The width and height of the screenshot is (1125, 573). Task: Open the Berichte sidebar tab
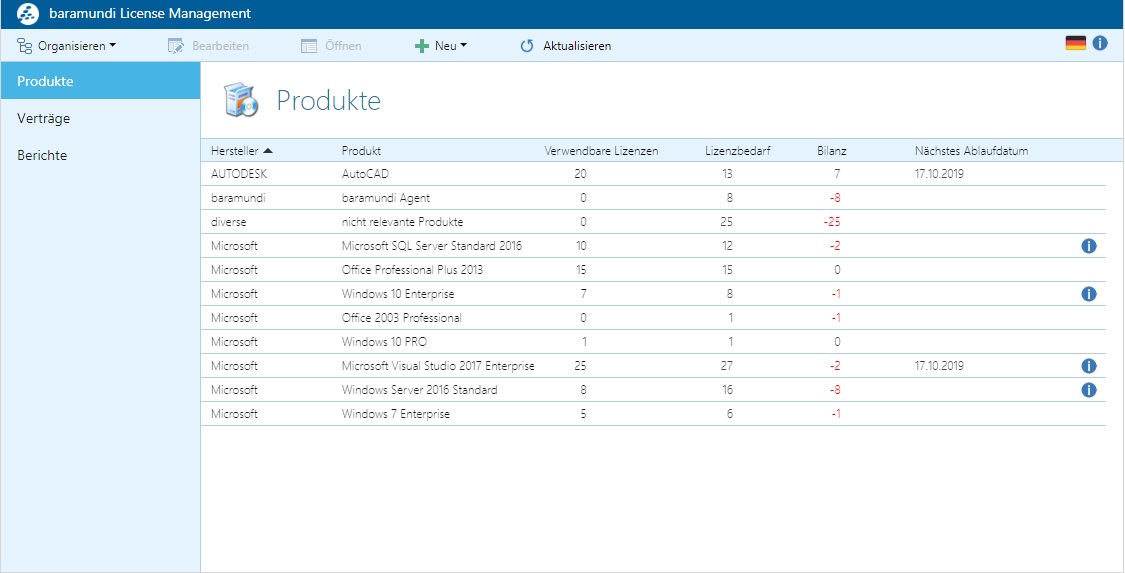coord(100,156)
